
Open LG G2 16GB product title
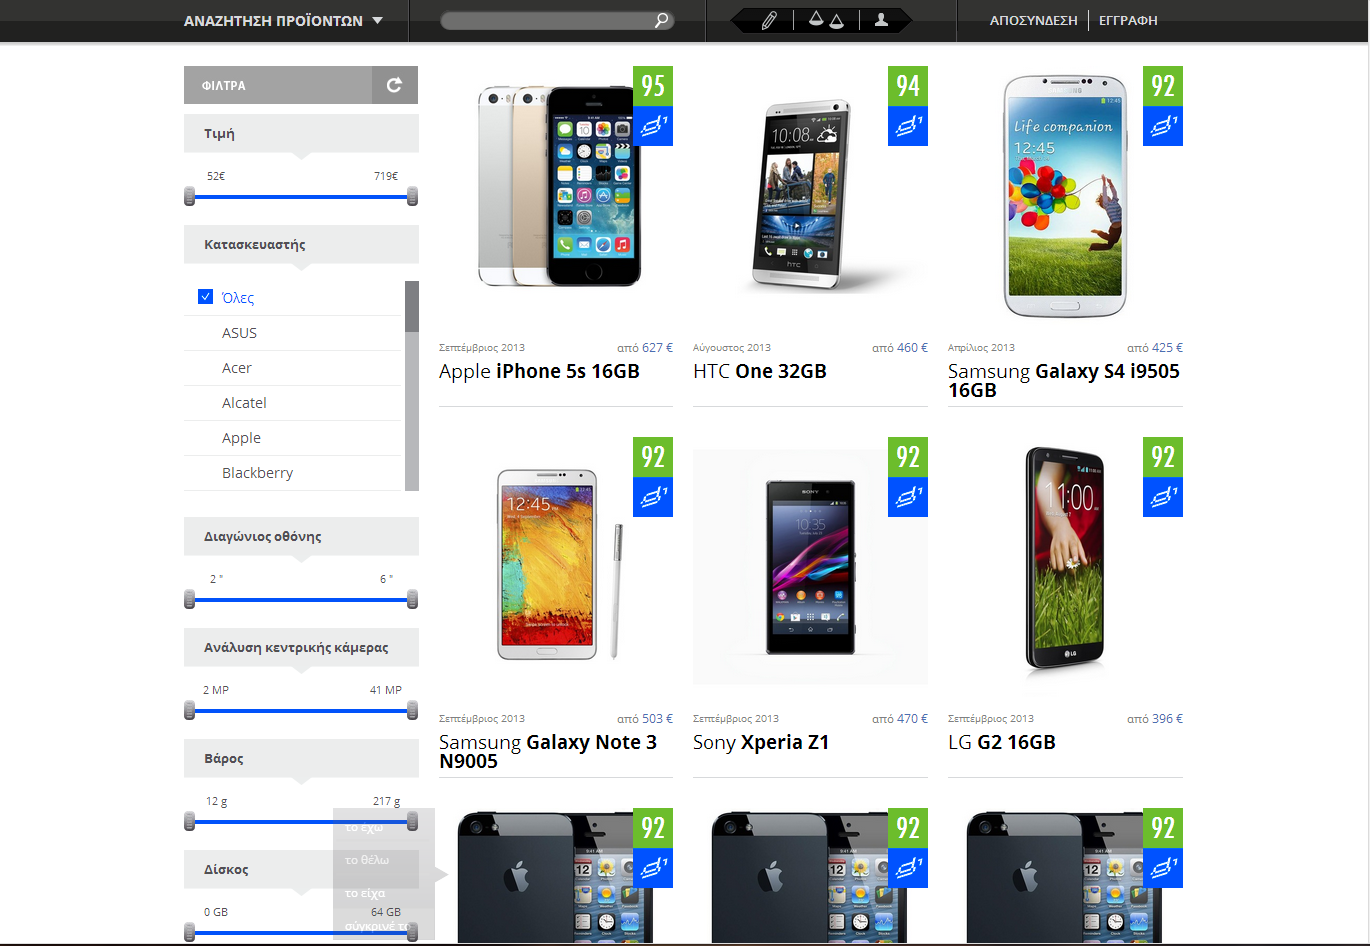coord(1002,742)
